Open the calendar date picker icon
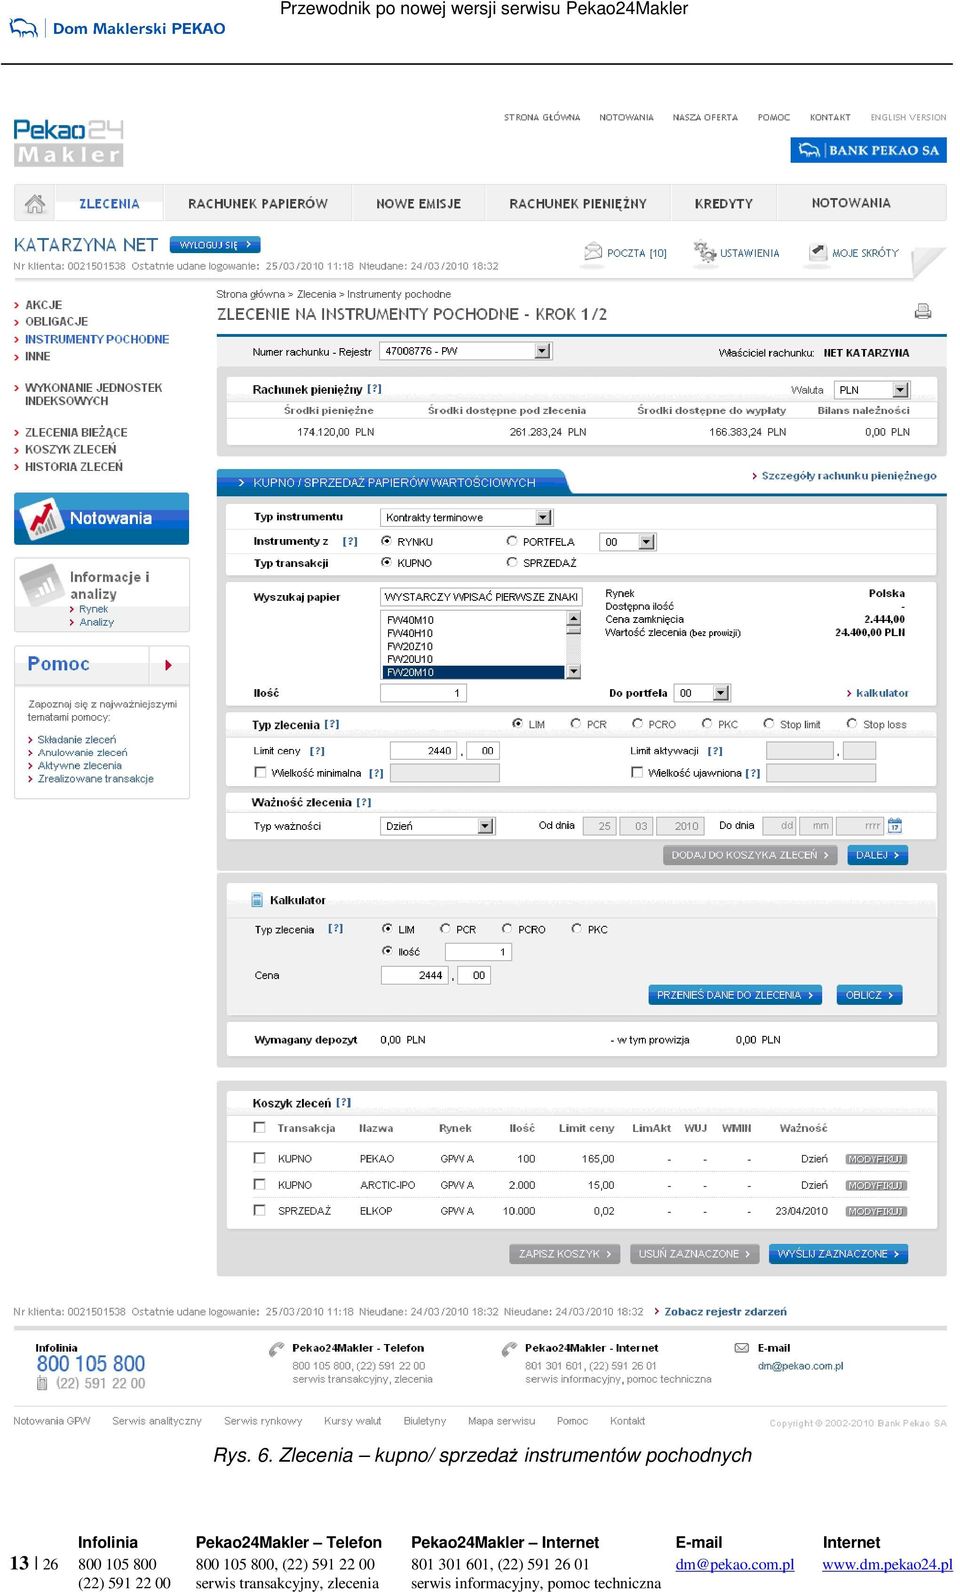The image size is (960, 1592). [895, 825]
